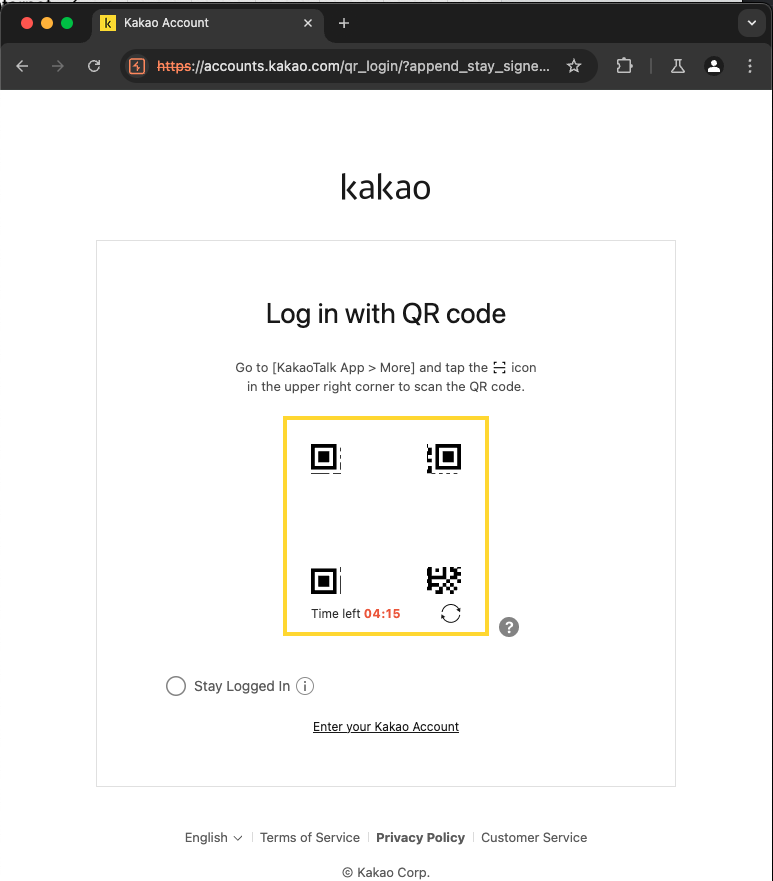Open the Terms of Service link

click(x=310, y=837)
